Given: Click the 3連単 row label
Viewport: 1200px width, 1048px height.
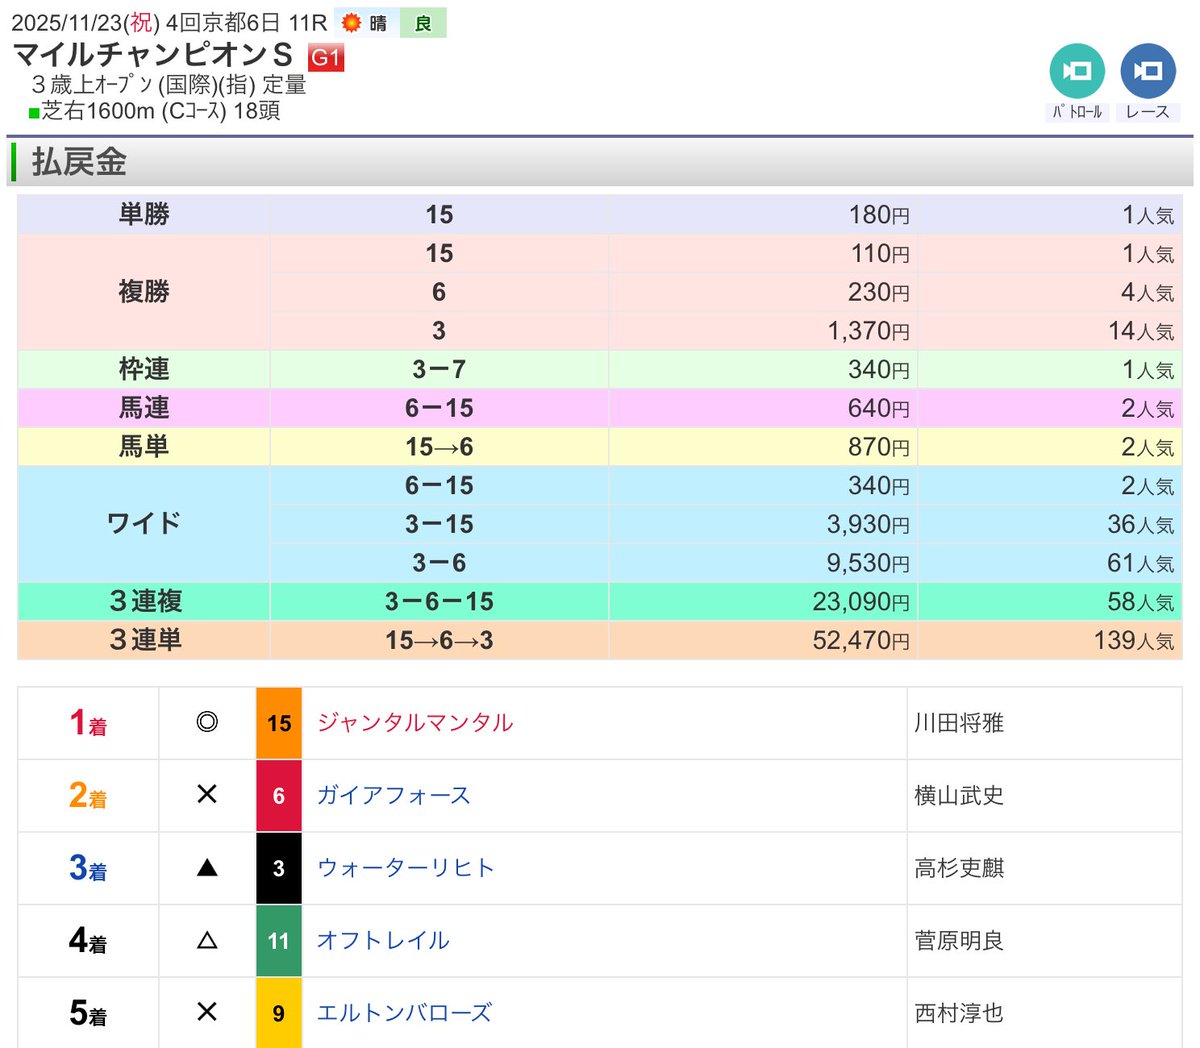Looking at the screenshot, I should (x=146, y=640).
